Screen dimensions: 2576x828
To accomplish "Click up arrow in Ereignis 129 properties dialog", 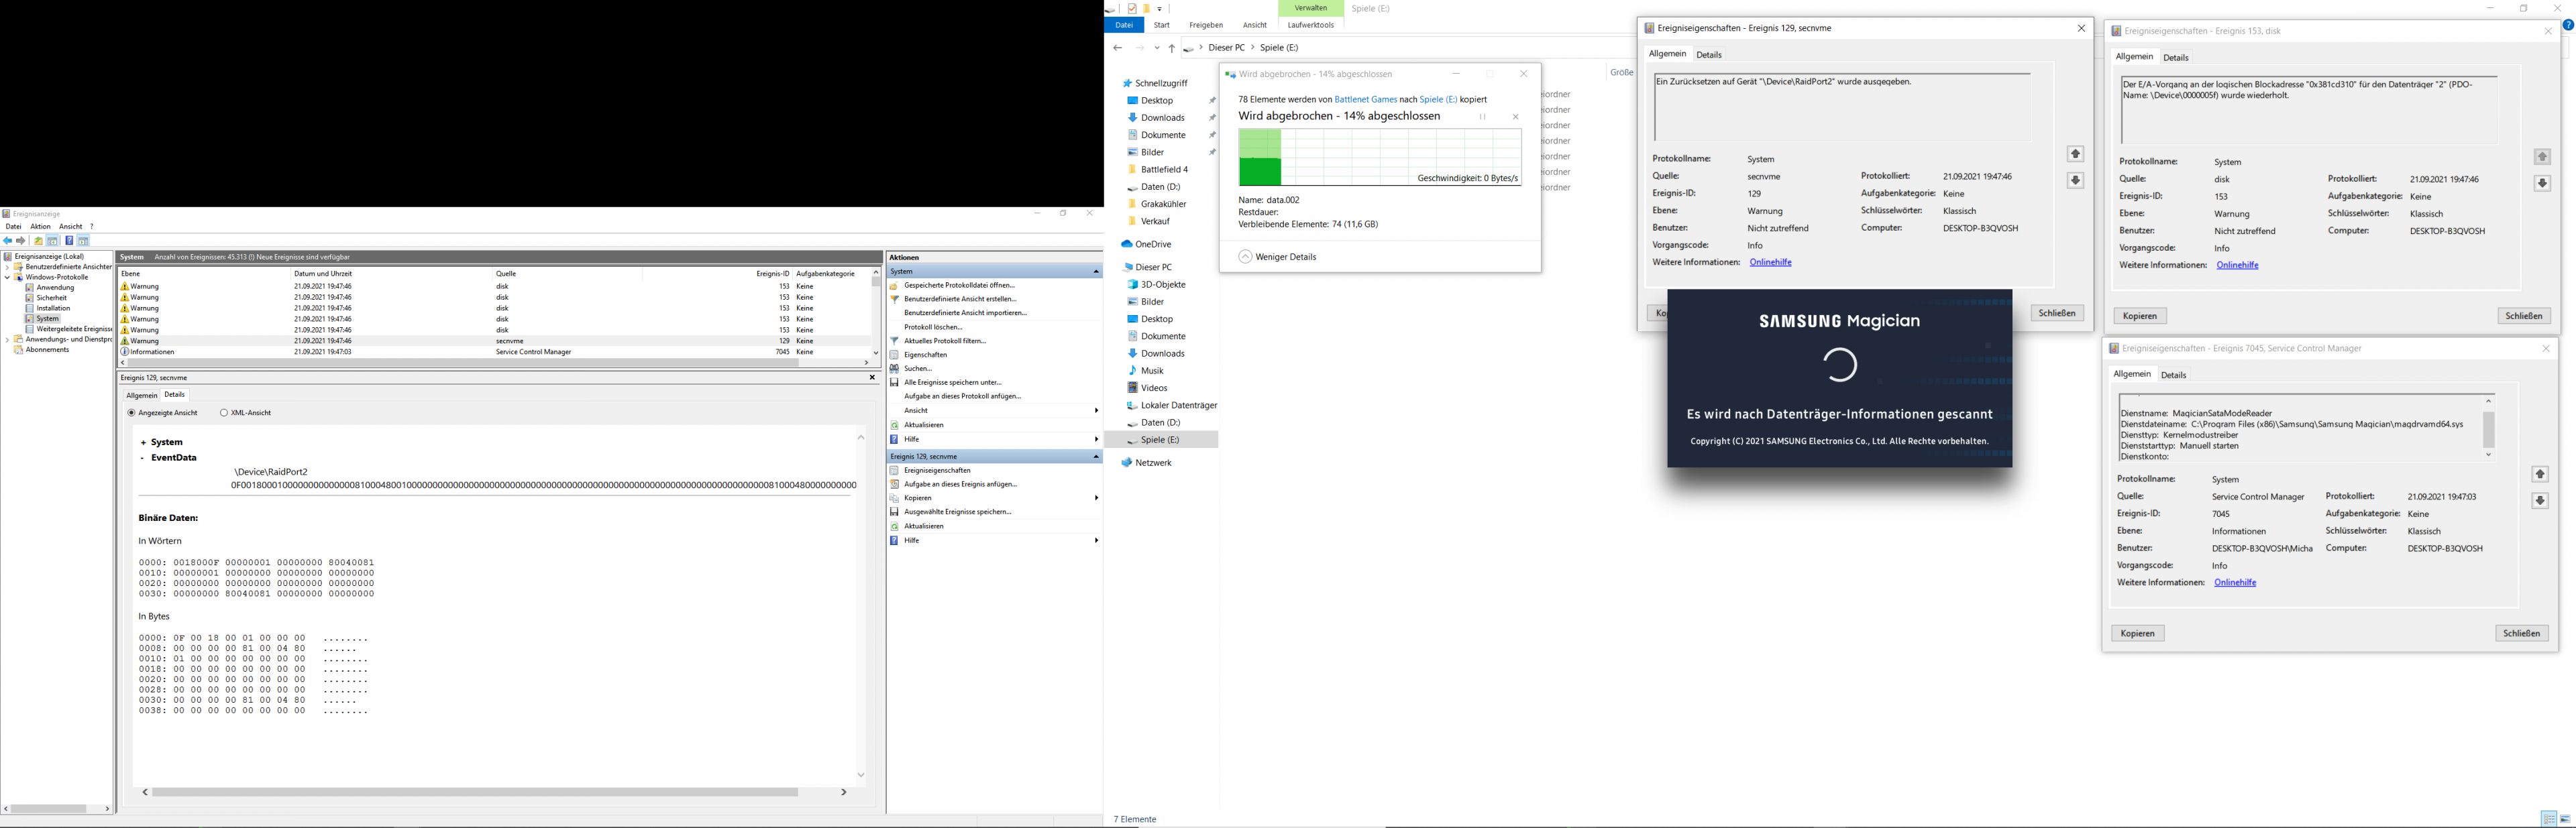I will [x=2075, y=154].
